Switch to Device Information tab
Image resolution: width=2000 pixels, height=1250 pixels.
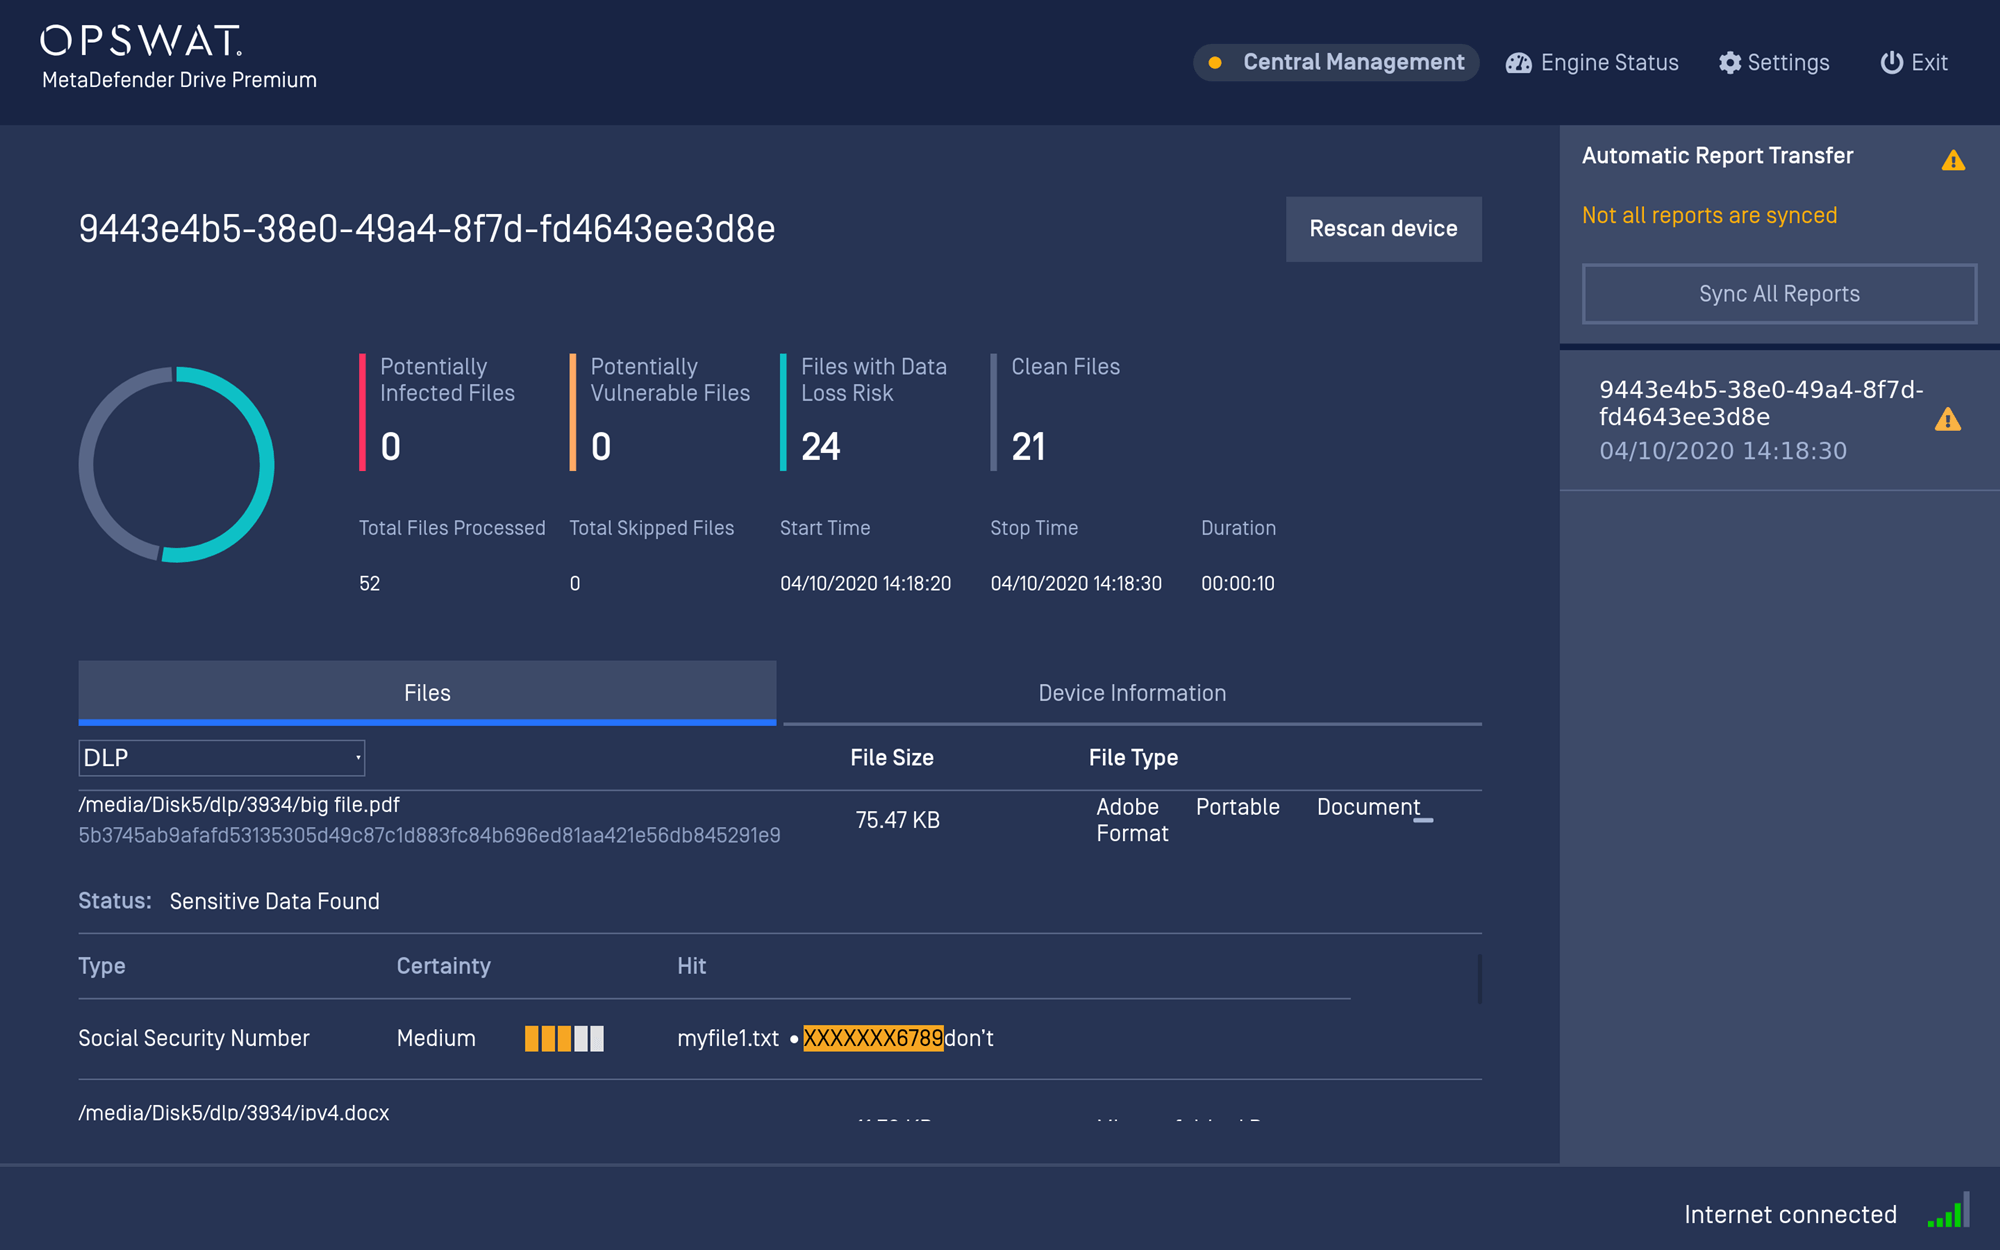tap(1131, 693)
